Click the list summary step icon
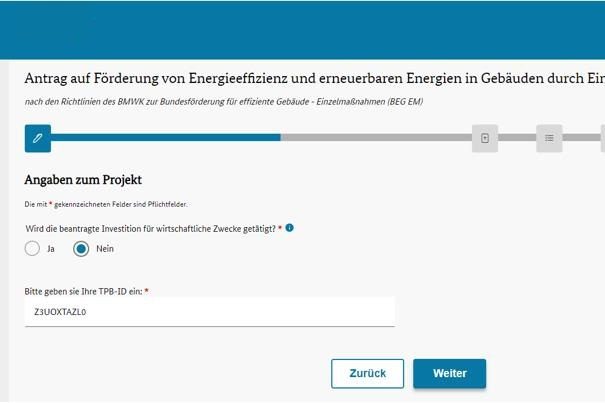The height and width of the screenshot is (403, 605). (x=549, y=138)
